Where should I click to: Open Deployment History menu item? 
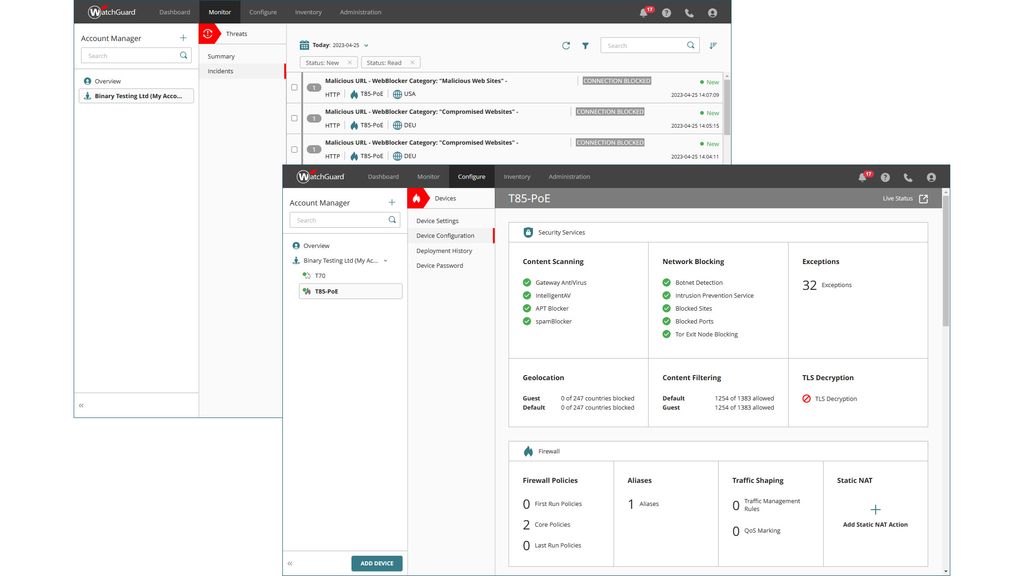point(444,251)
